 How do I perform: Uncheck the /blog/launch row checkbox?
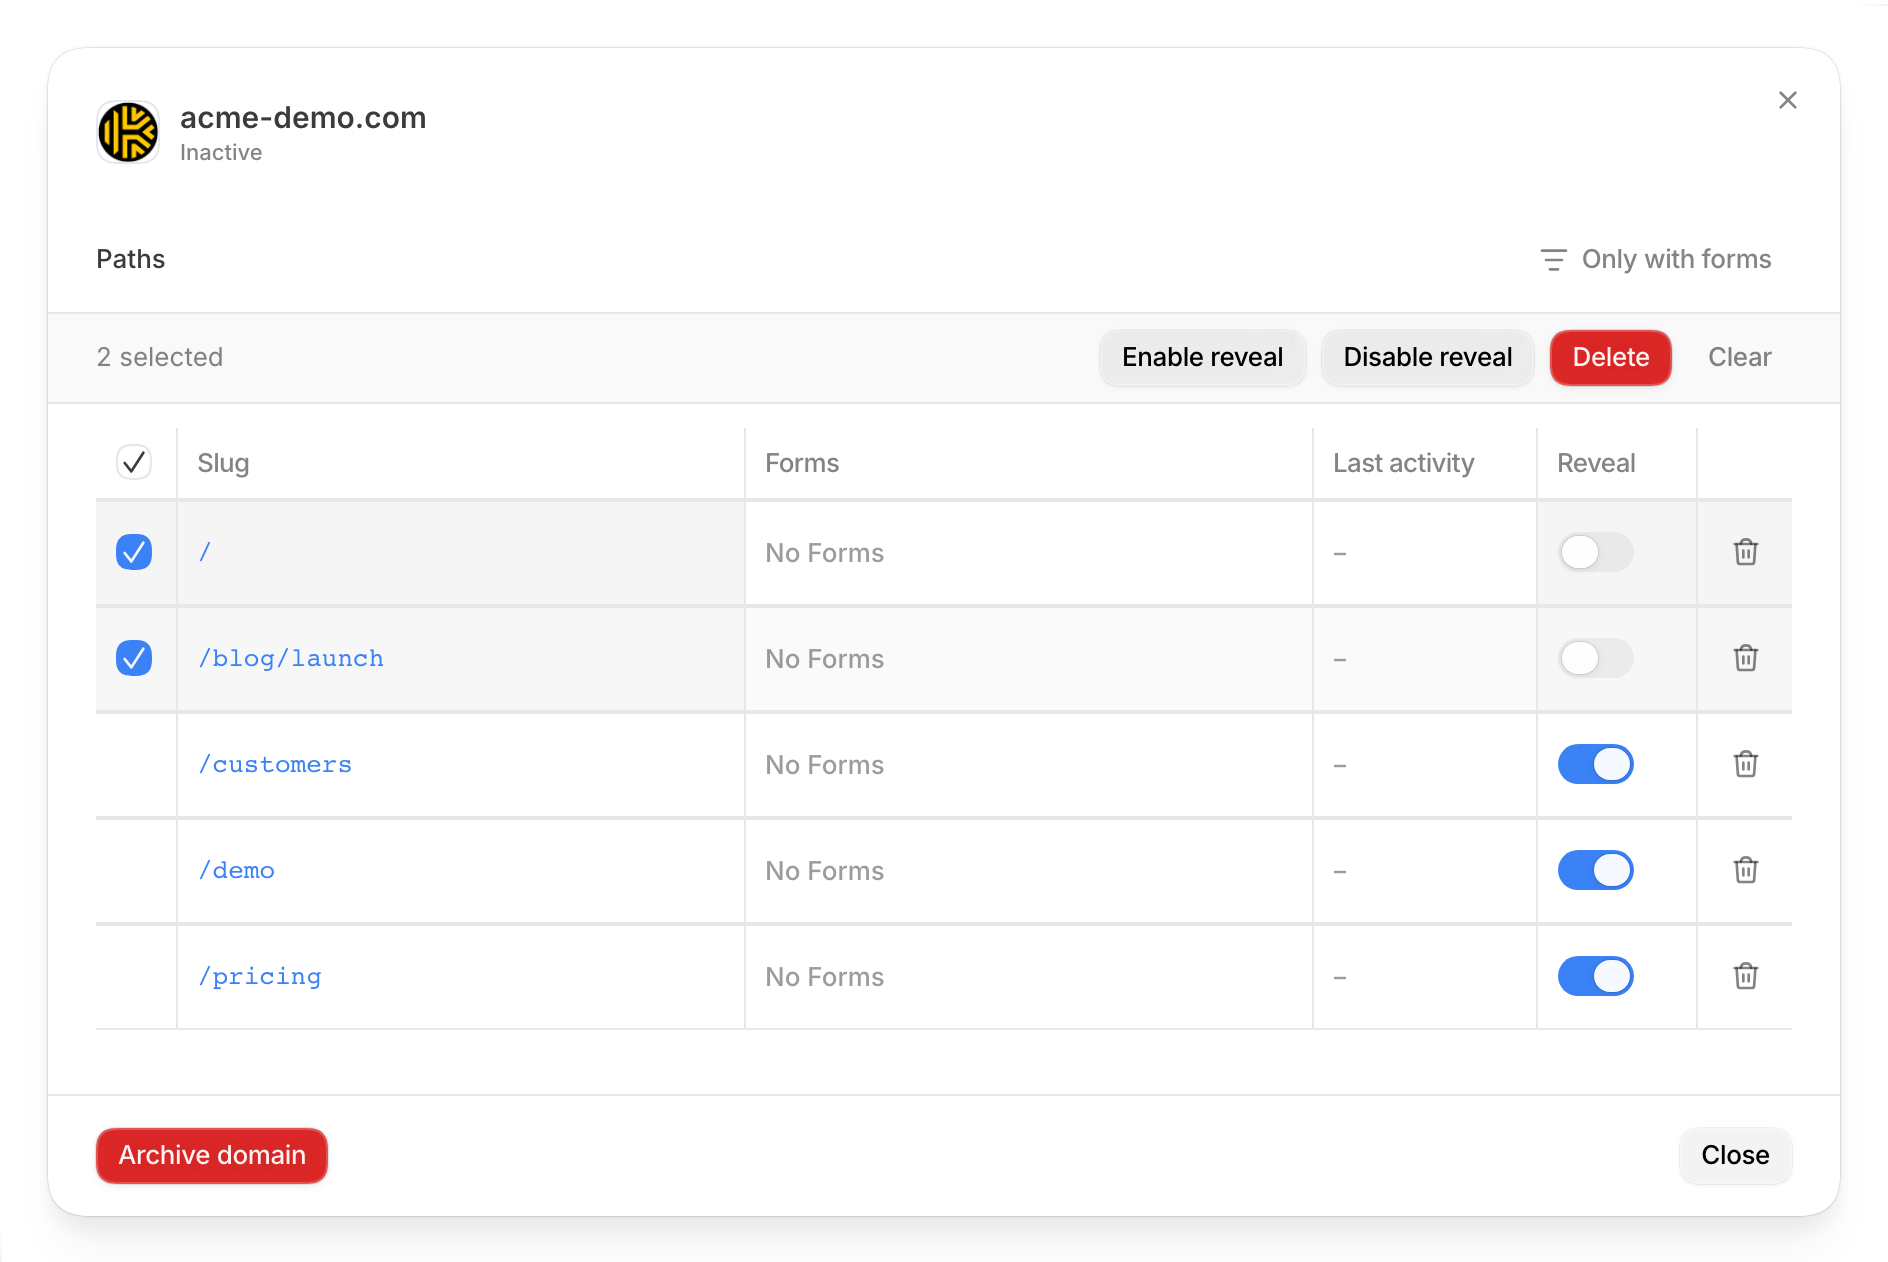coord(134,658)
